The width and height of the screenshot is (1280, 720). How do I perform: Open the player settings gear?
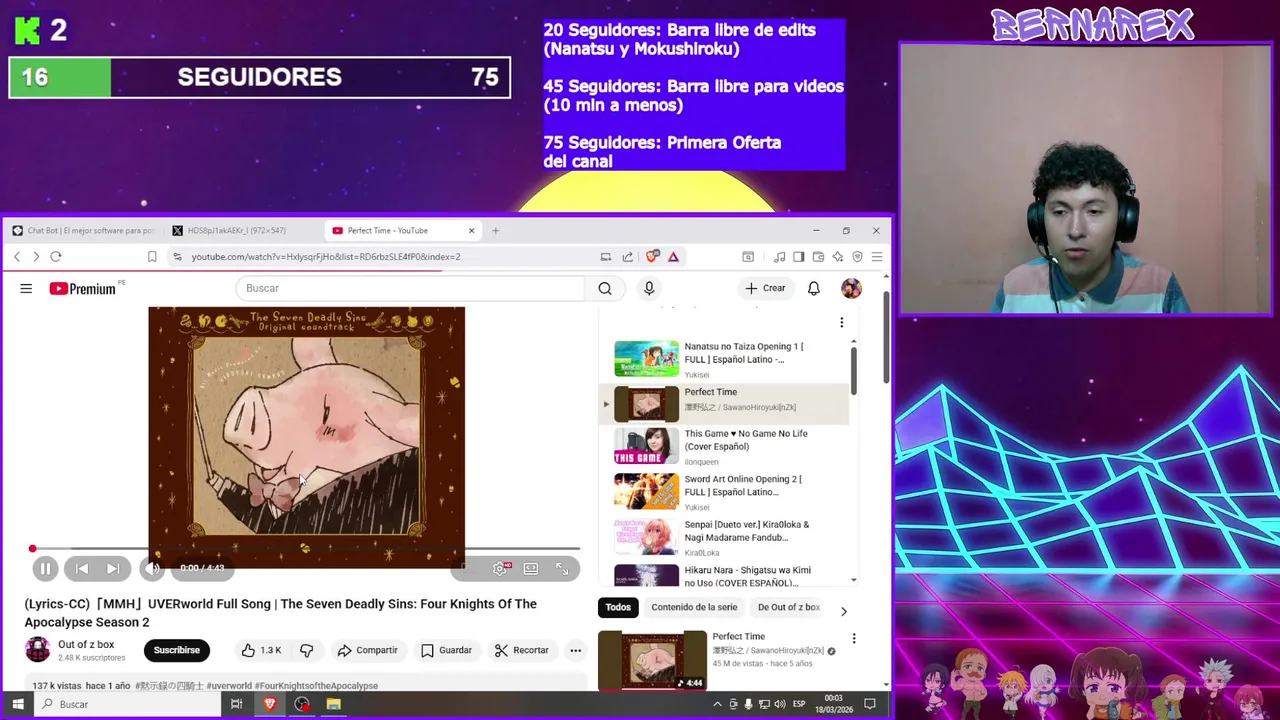click(x=500, y=568)
